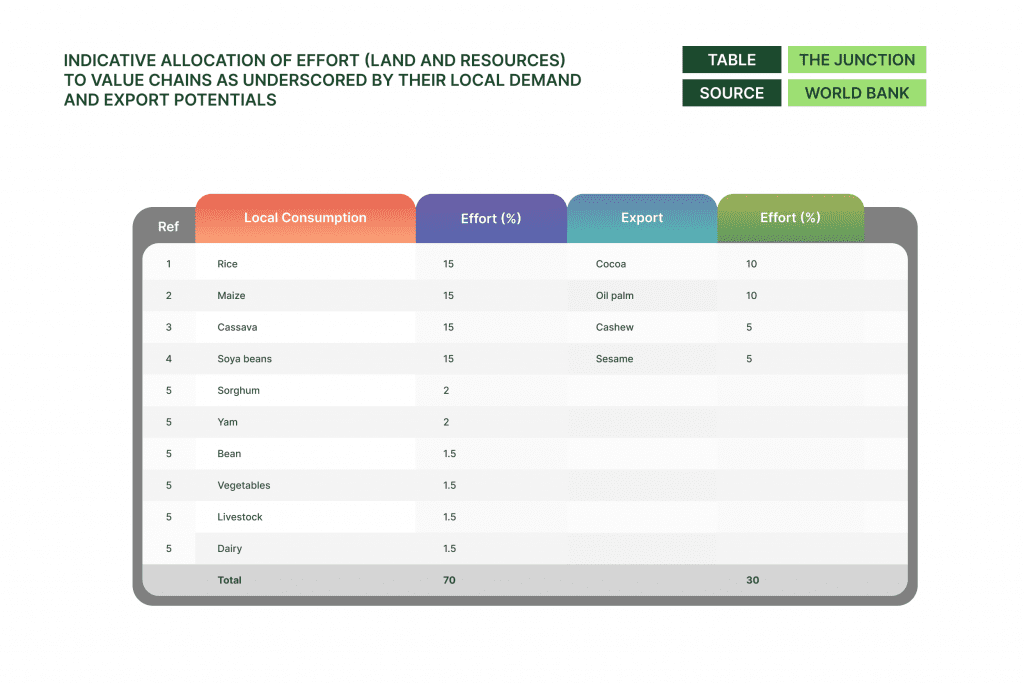Select the purple Effort (%) column header
Screen dimensions: 1024x683
pyautogui.click(x=491, y=218)
